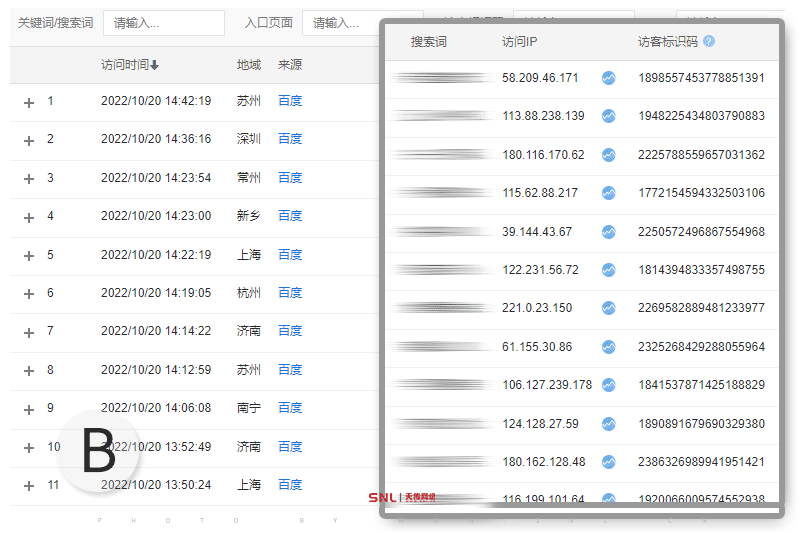Click the 入口页面 input field
This screenshot has width=800, height=533.
click(x=340, y=23)
